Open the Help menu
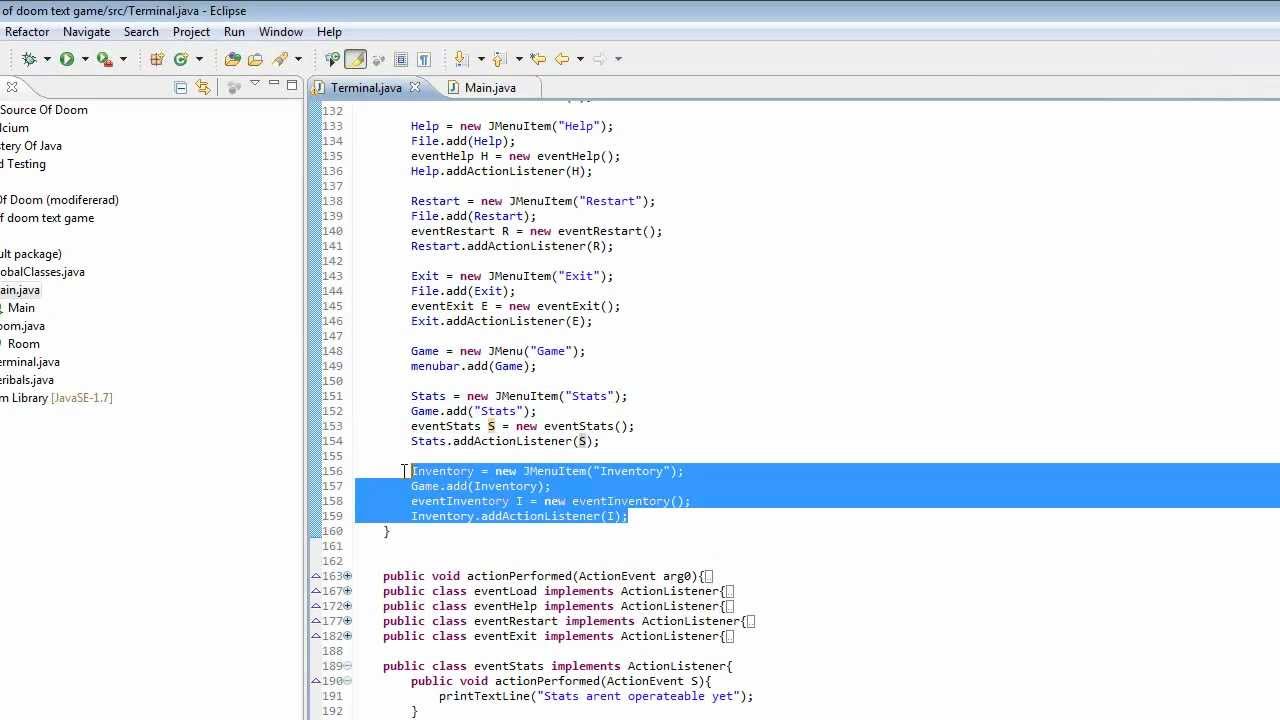 point(329,32)
